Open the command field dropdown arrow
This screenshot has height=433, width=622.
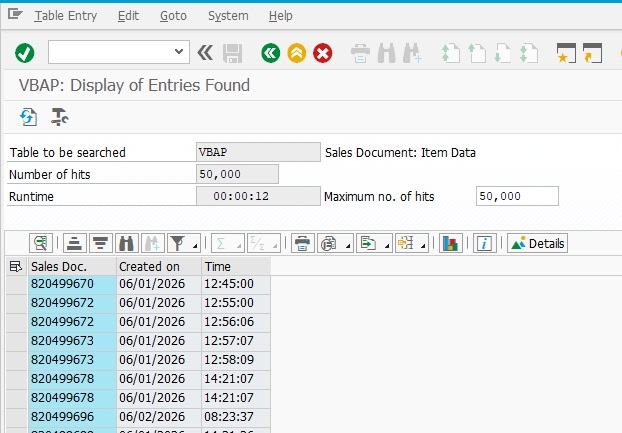coord(179,52)
